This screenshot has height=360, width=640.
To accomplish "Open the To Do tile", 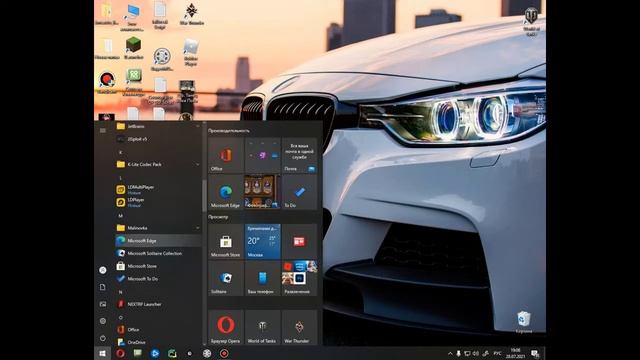I will coord(299,192).
